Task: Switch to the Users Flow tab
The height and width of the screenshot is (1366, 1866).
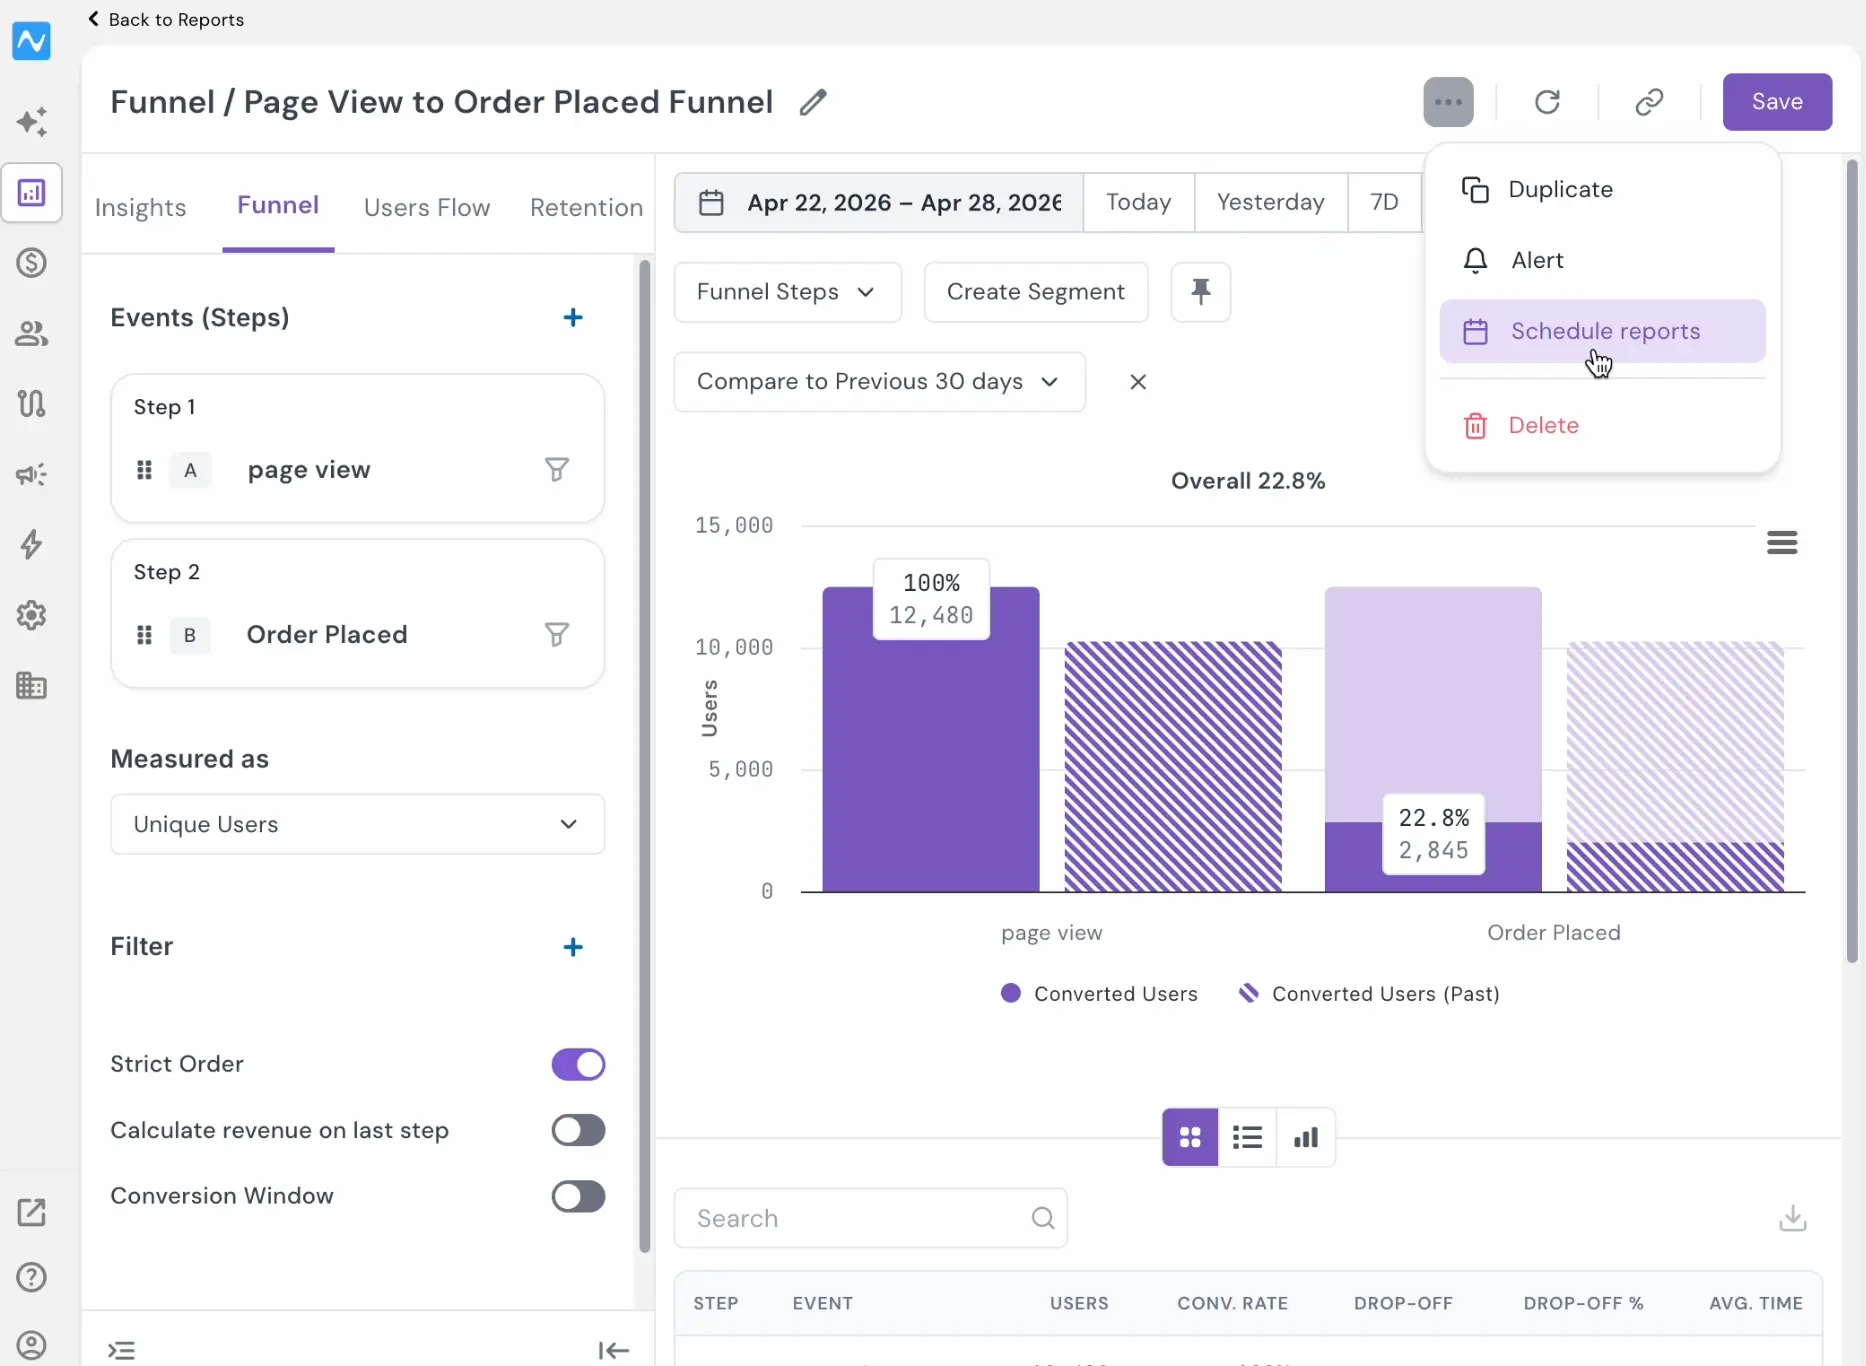Action: [x=427, y=207]
